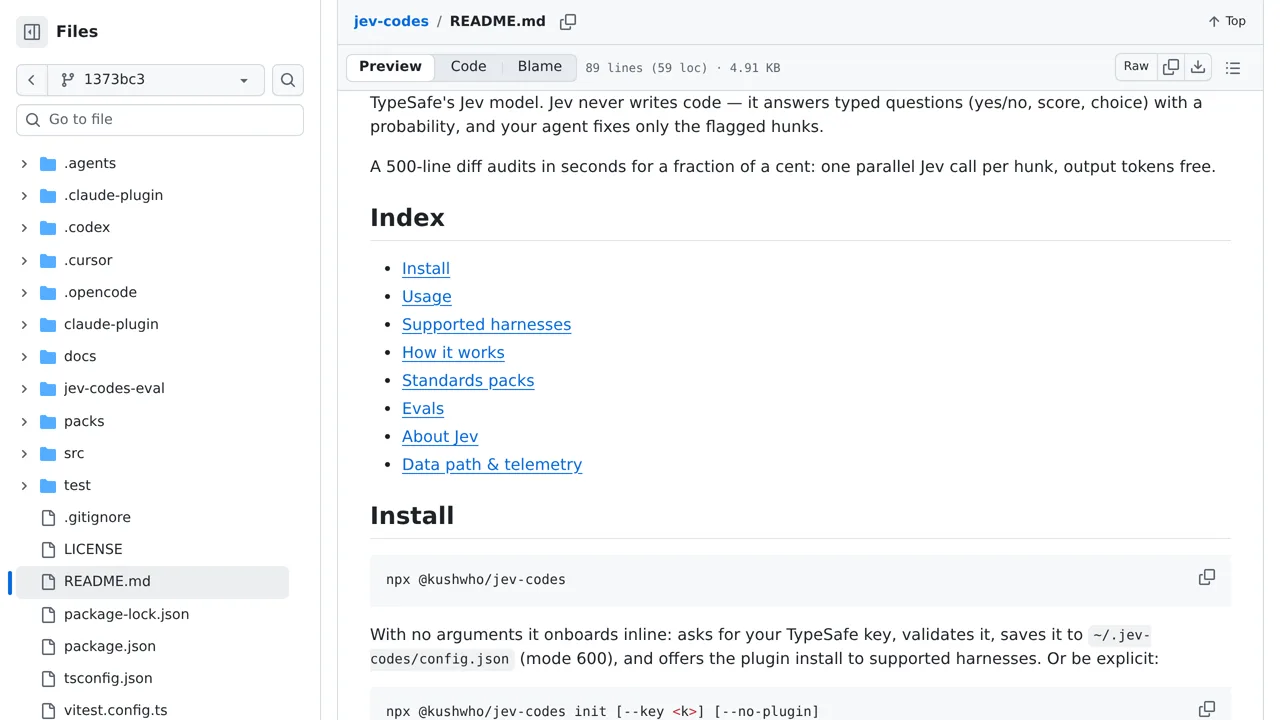Follow the Data path & telemetry link
The image size is (1280, 720).
click(x=492, y=465)
